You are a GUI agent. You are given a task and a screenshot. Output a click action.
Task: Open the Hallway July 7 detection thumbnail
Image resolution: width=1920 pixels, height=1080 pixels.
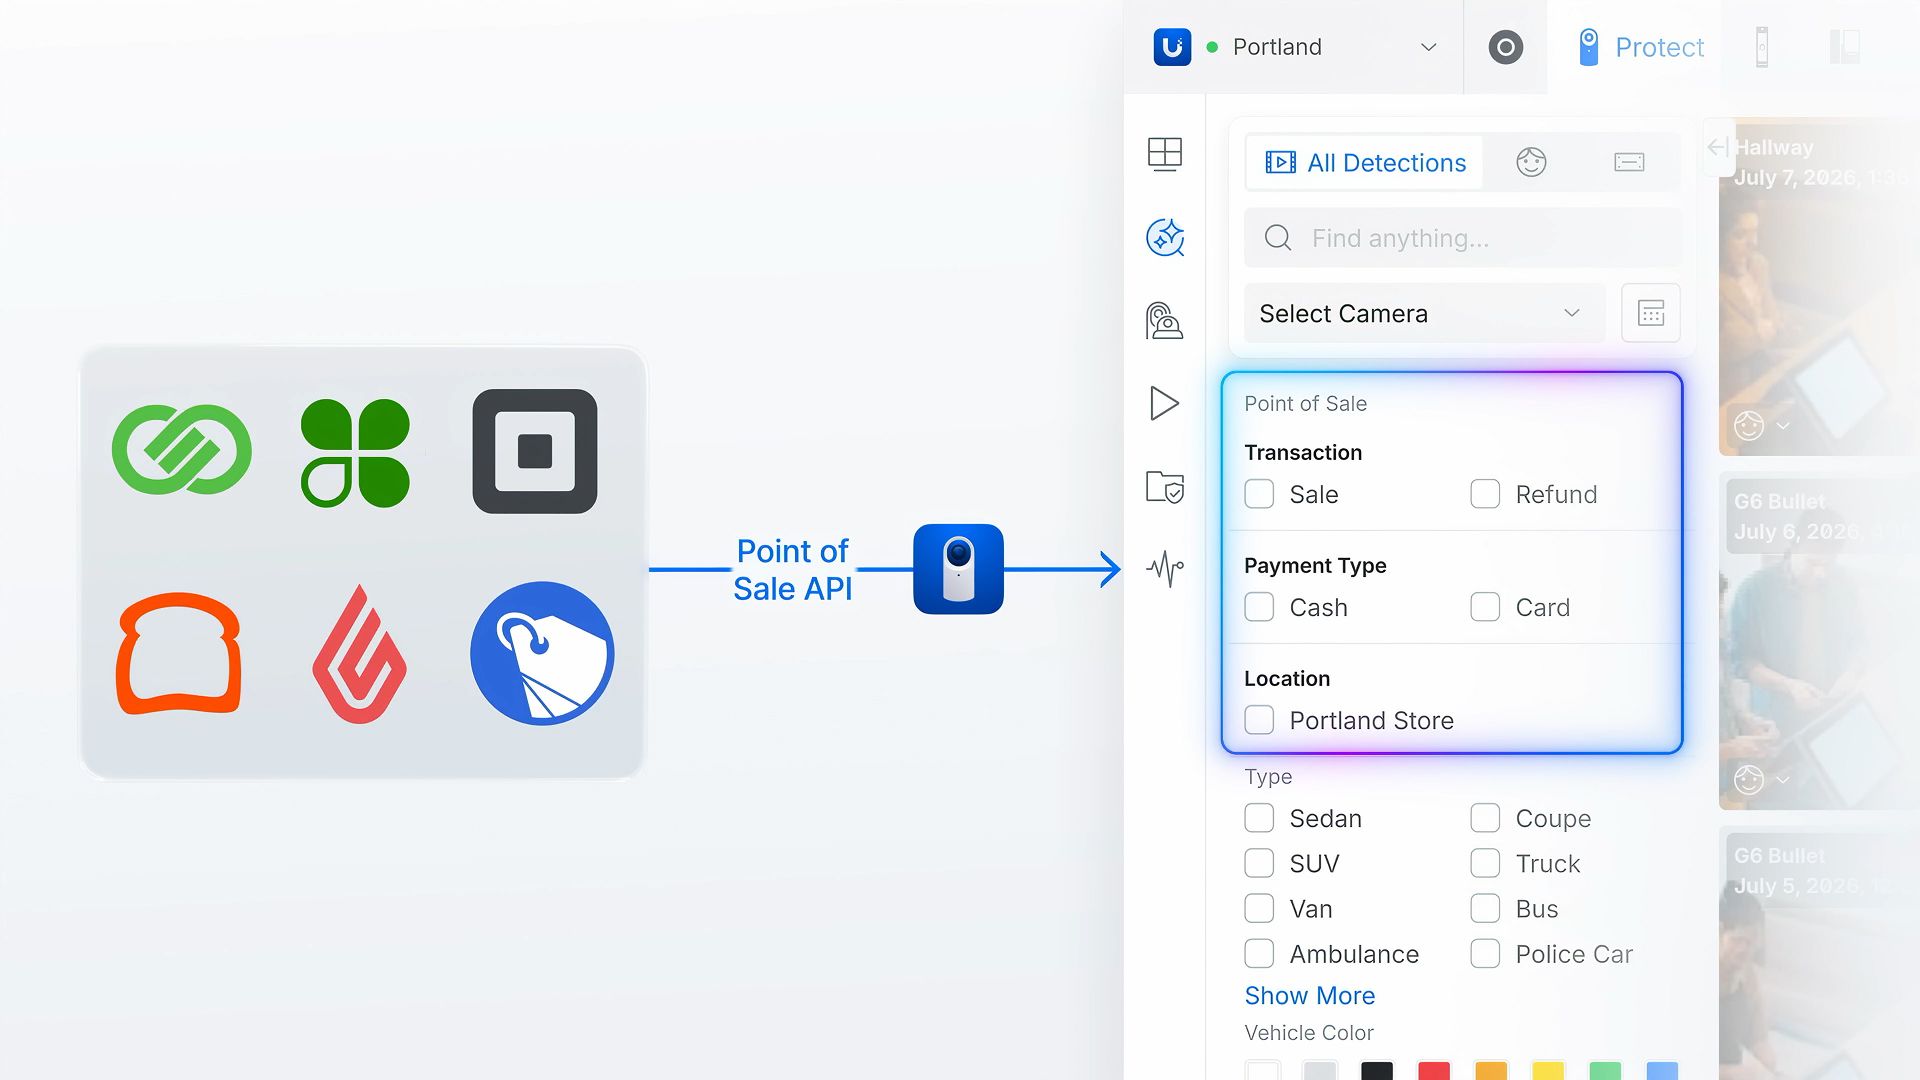tap(1819, 288)
